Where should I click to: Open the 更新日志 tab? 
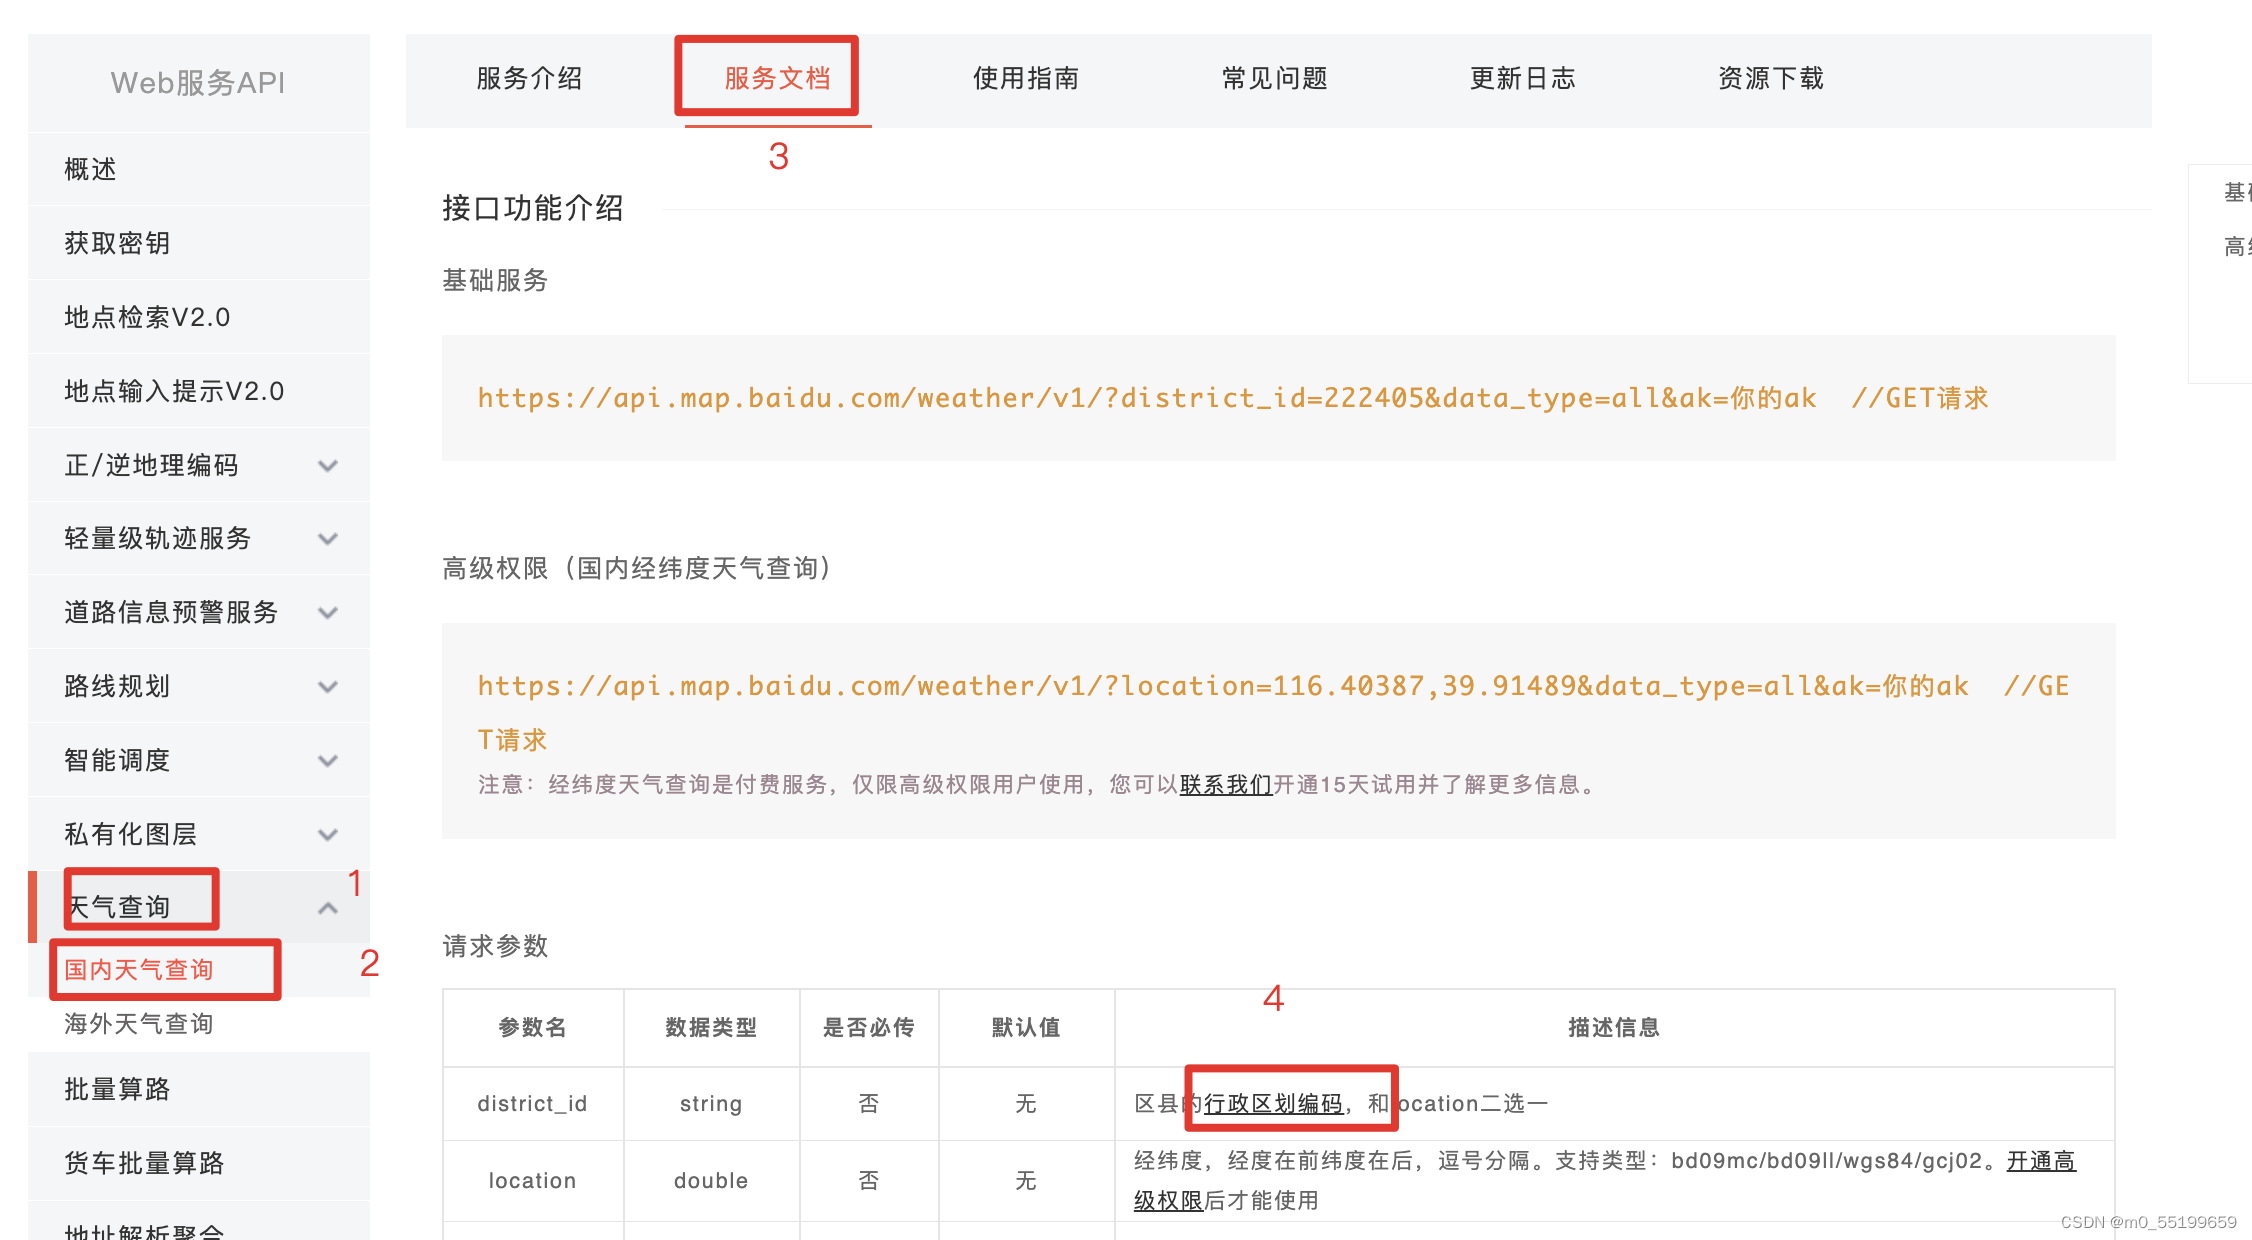pyautogui.click(x=1522, y=79)
